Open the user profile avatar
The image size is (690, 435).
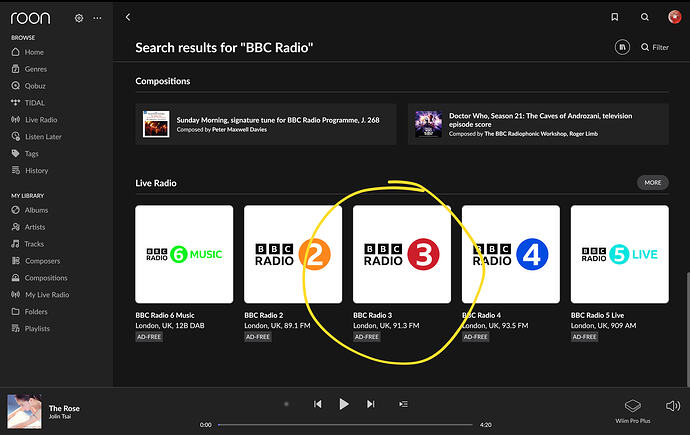coord(675,17)
